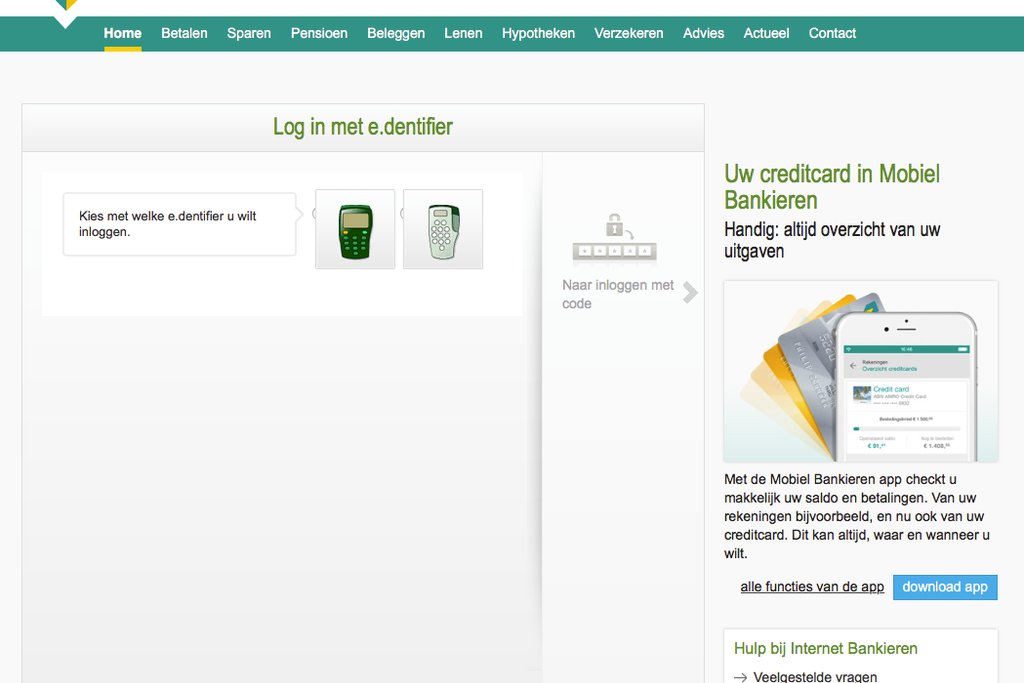Navigate to Pensioen
The image size is (1024, 683).
[319, 33]
